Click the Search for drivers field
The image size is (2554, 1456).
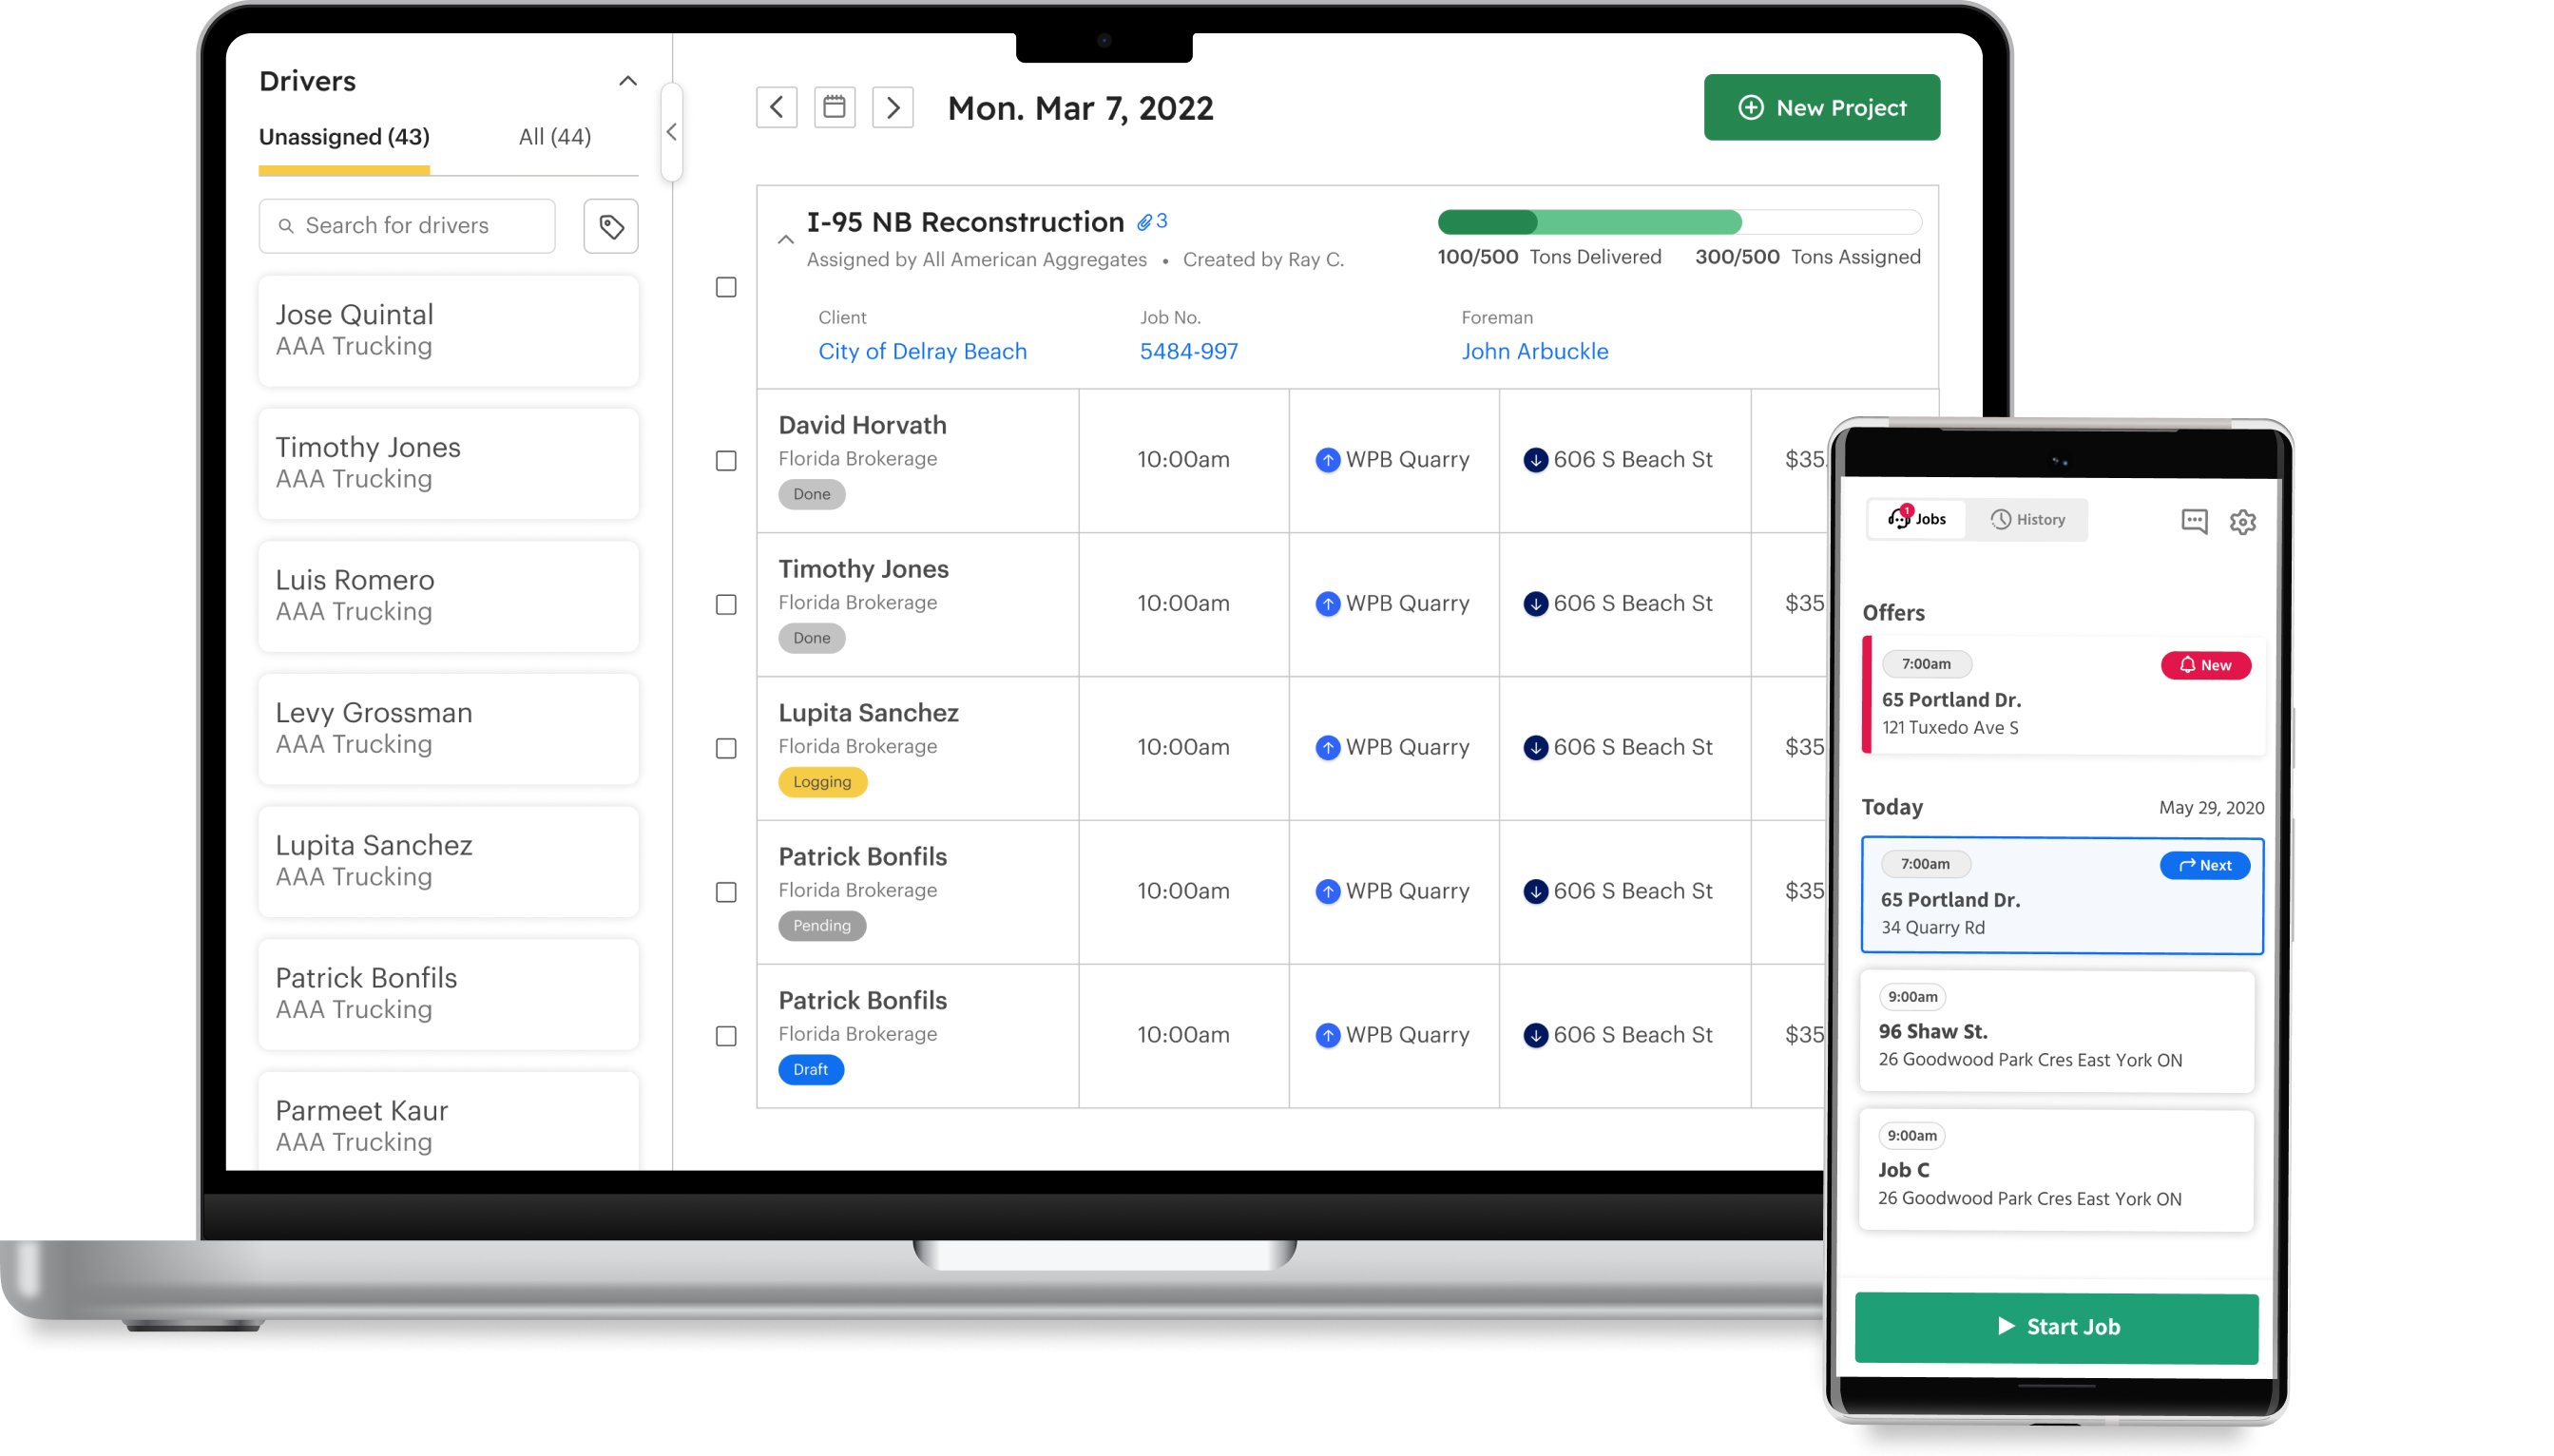coord(407,226)
